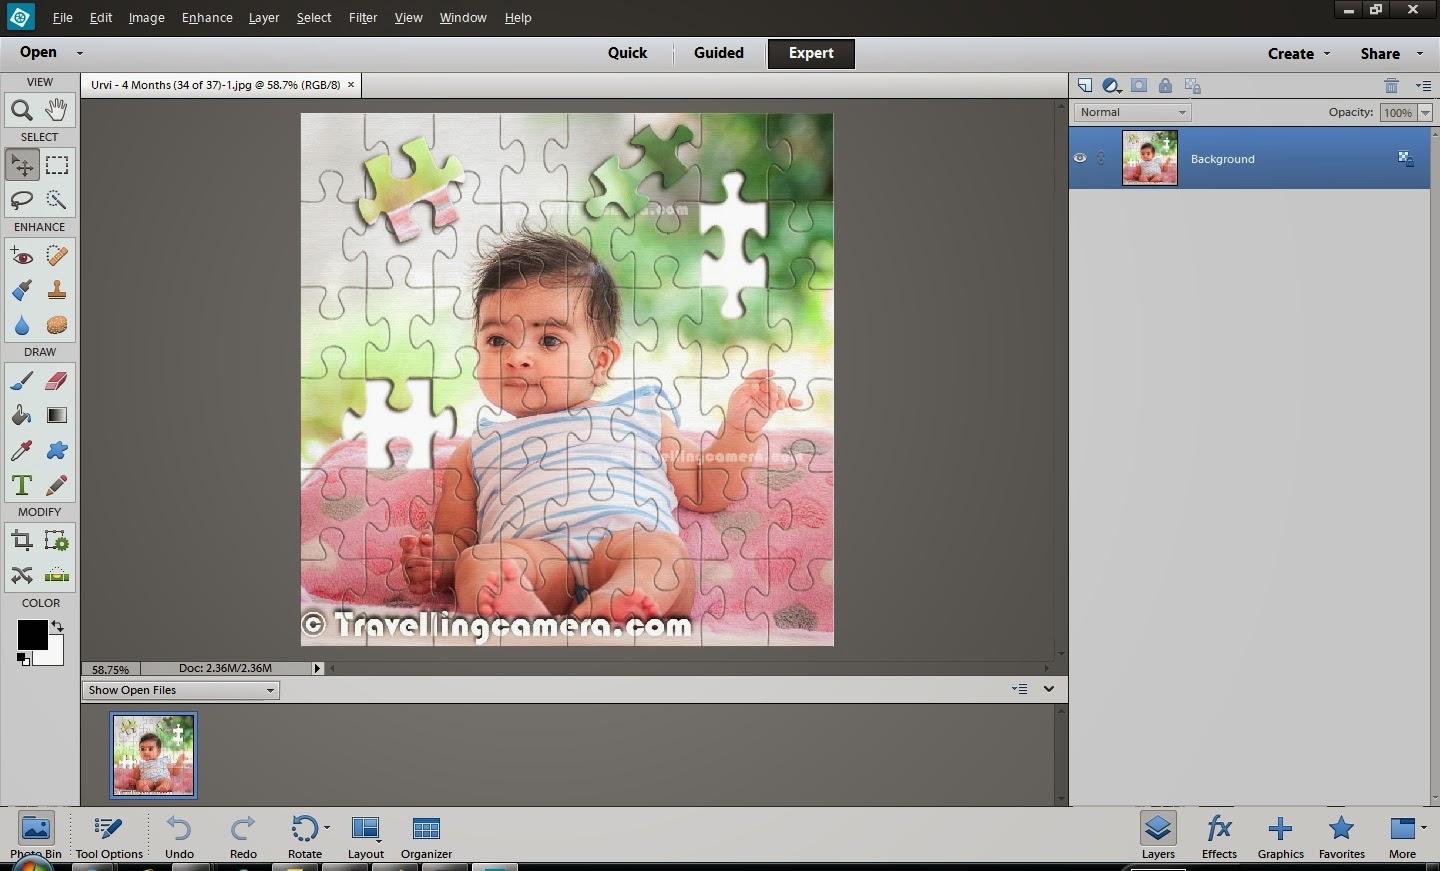Screen dimensions: 1440x871
Task: Select the Hand tool
Action: click(x=57, y=110)
